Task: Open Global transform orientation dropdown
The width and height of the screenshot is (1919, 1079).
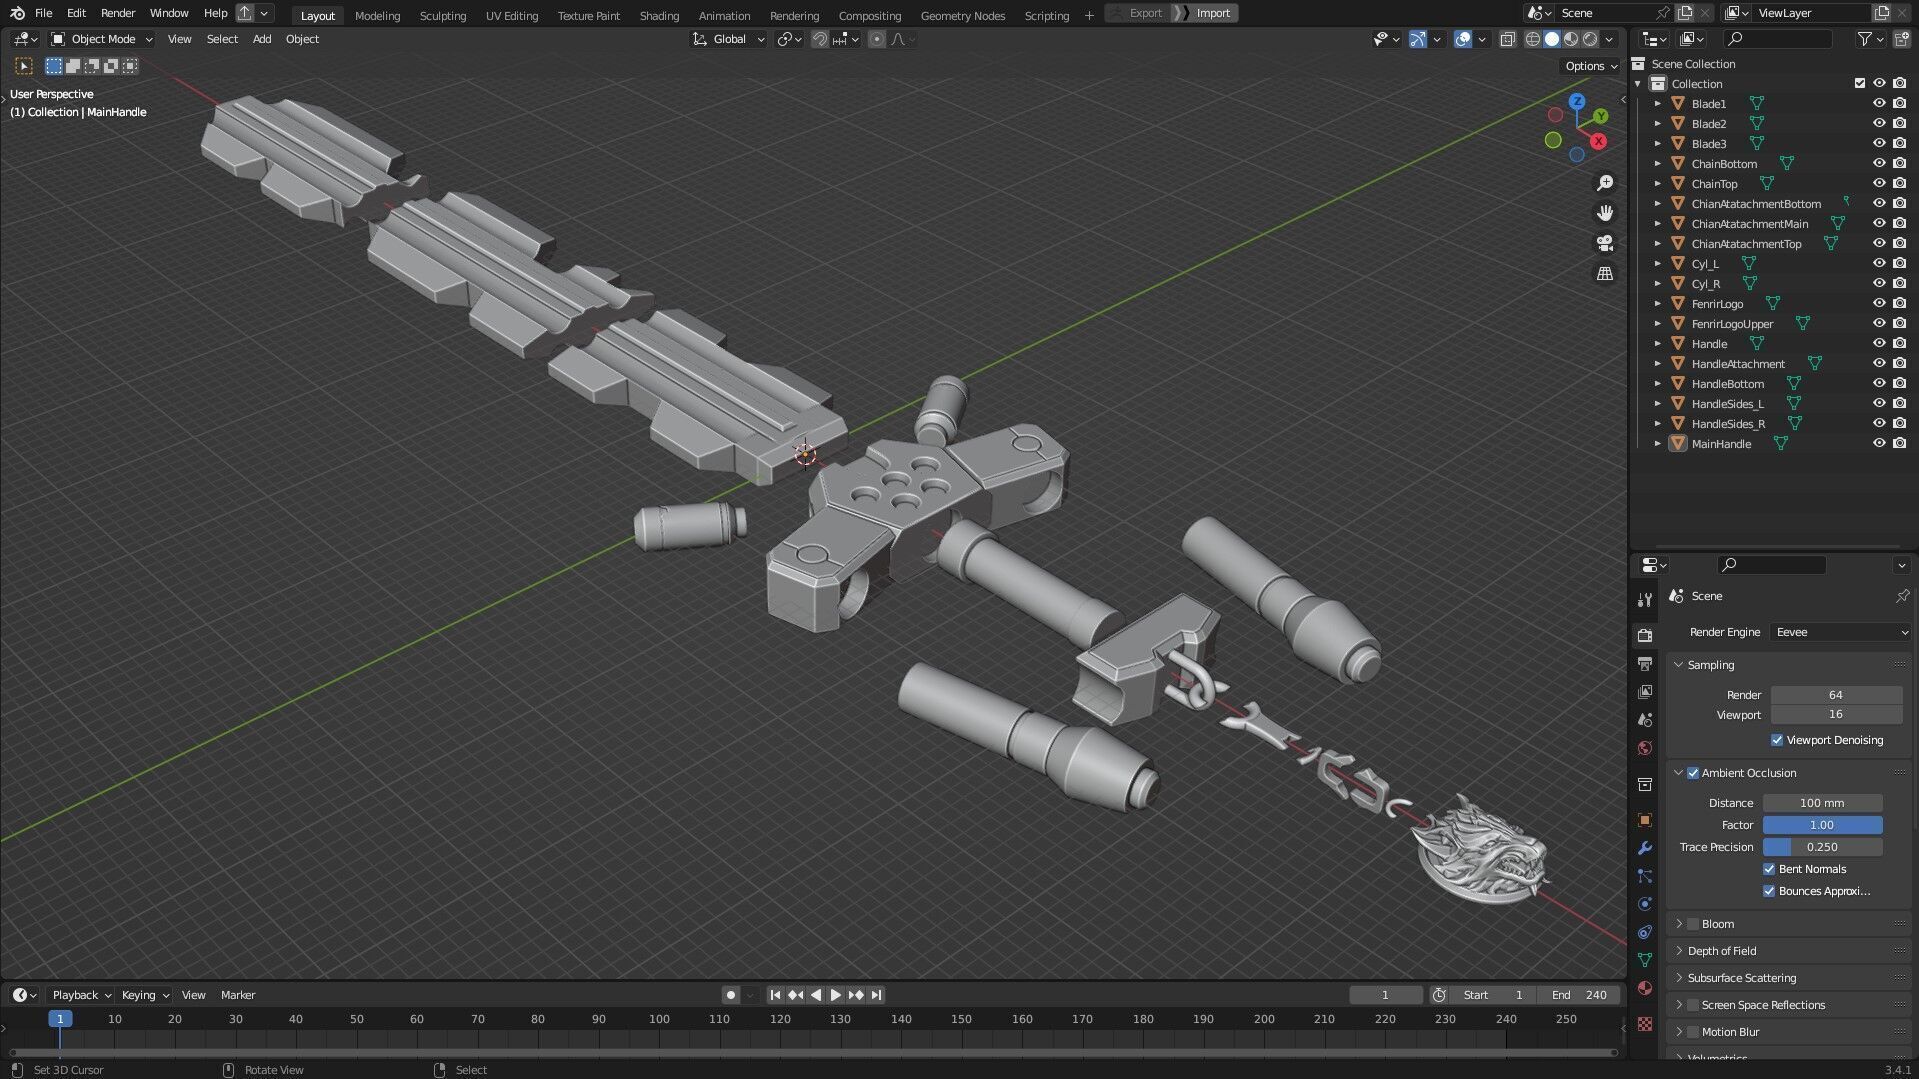Action: 729,39
